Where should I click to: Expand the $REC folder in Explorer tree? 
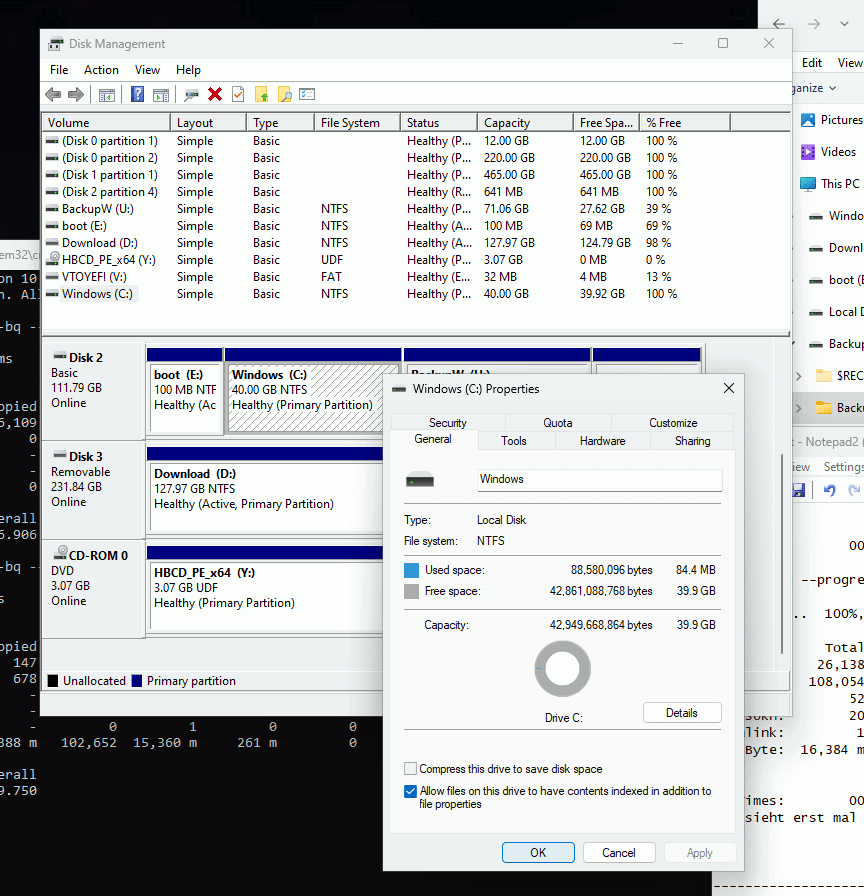799,376
